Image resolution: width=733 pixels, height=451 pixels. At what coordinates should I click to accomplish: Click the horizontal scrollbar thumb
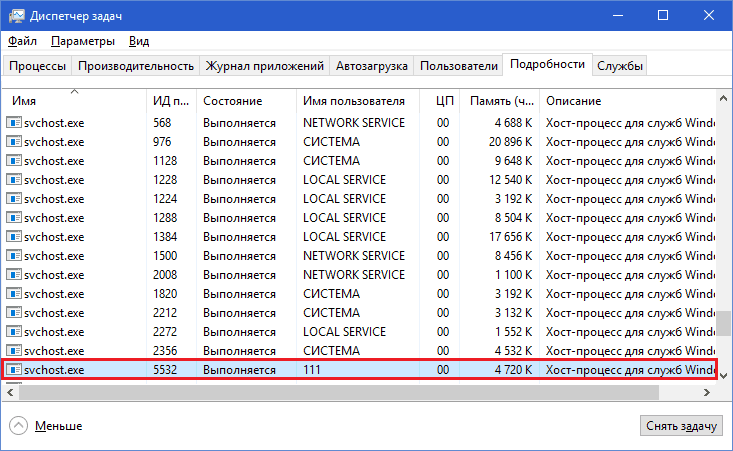(x=339, y=393)
